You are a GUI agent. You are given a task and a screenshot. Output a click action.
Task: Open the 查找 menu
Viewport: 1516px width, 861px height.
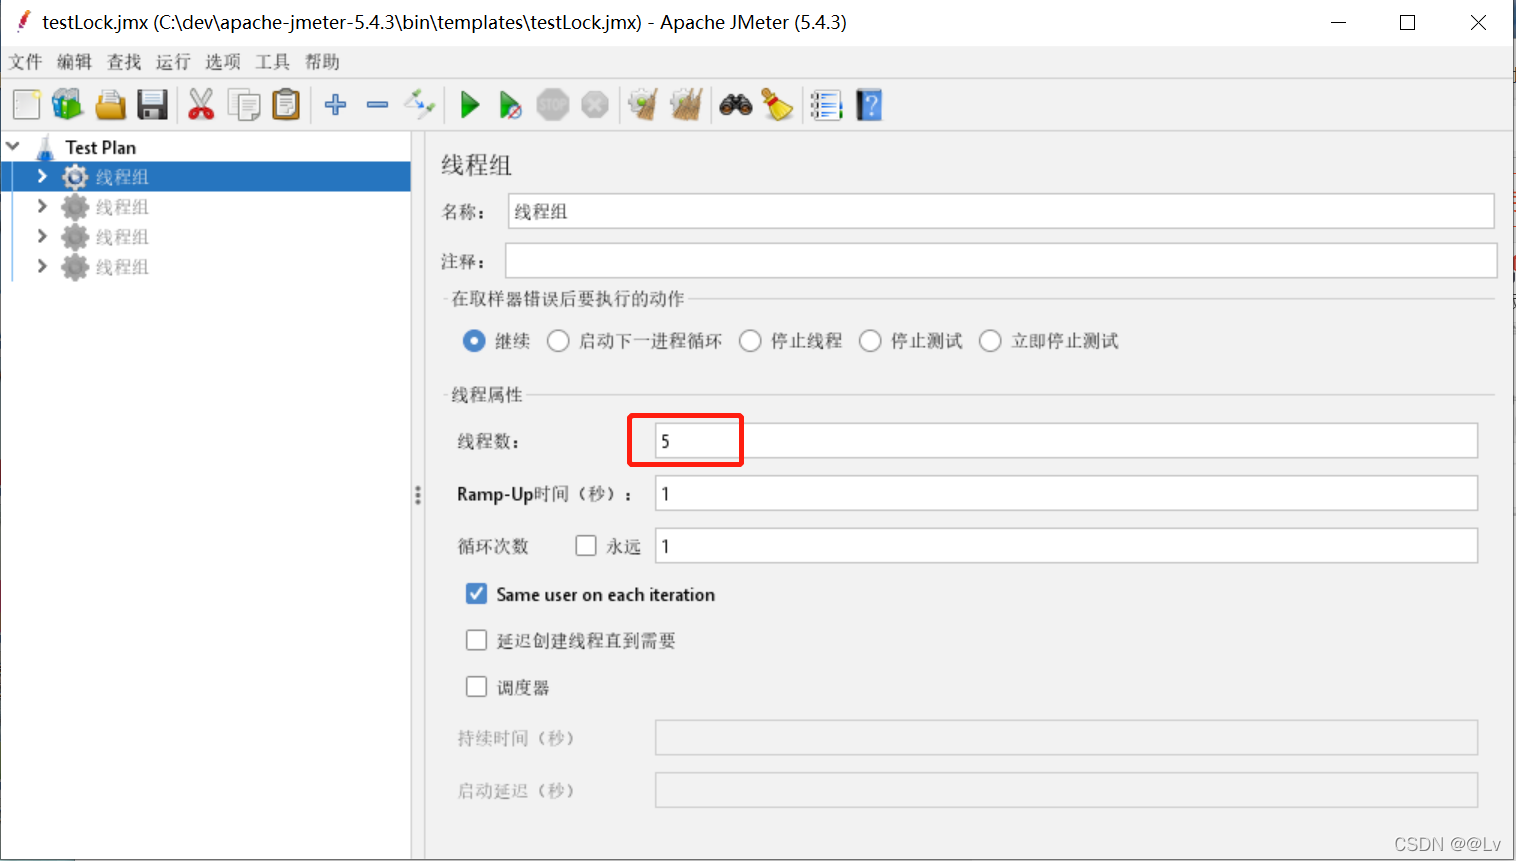124,62
